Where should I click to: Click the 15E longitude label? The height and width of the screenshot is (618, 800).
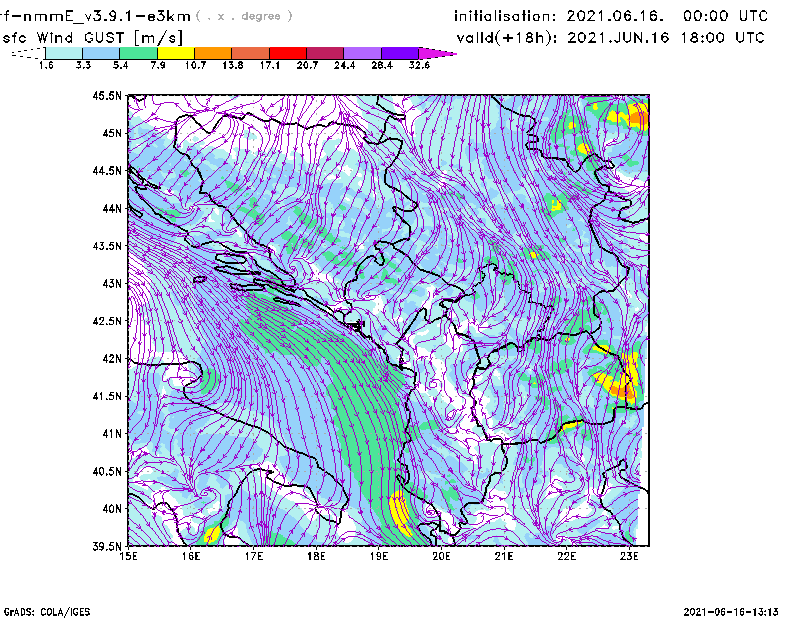[128, 556]
